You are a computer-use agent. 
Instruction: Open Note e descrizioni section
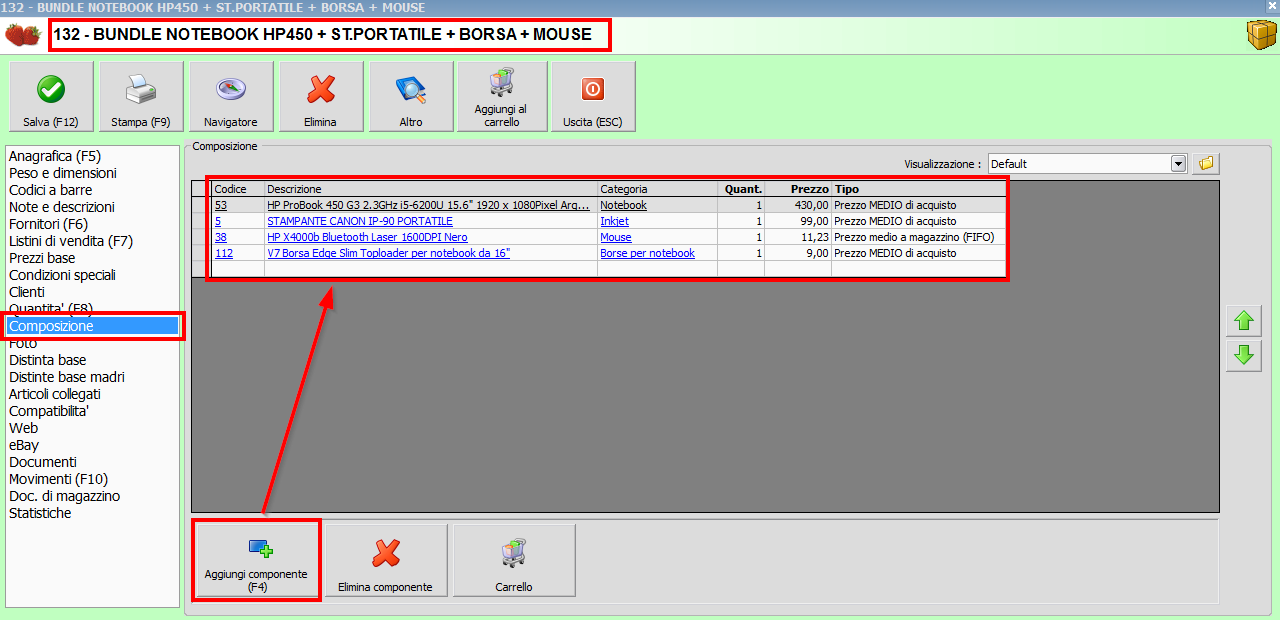coord(62,207)
